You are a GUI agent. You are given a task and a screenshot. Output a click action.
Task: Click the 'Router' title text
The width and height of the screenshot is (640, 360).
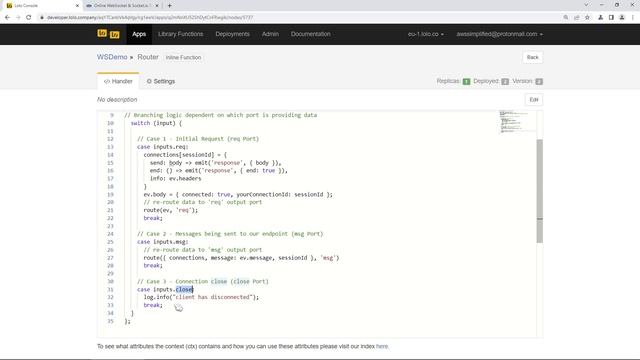[x=148, y=57]
